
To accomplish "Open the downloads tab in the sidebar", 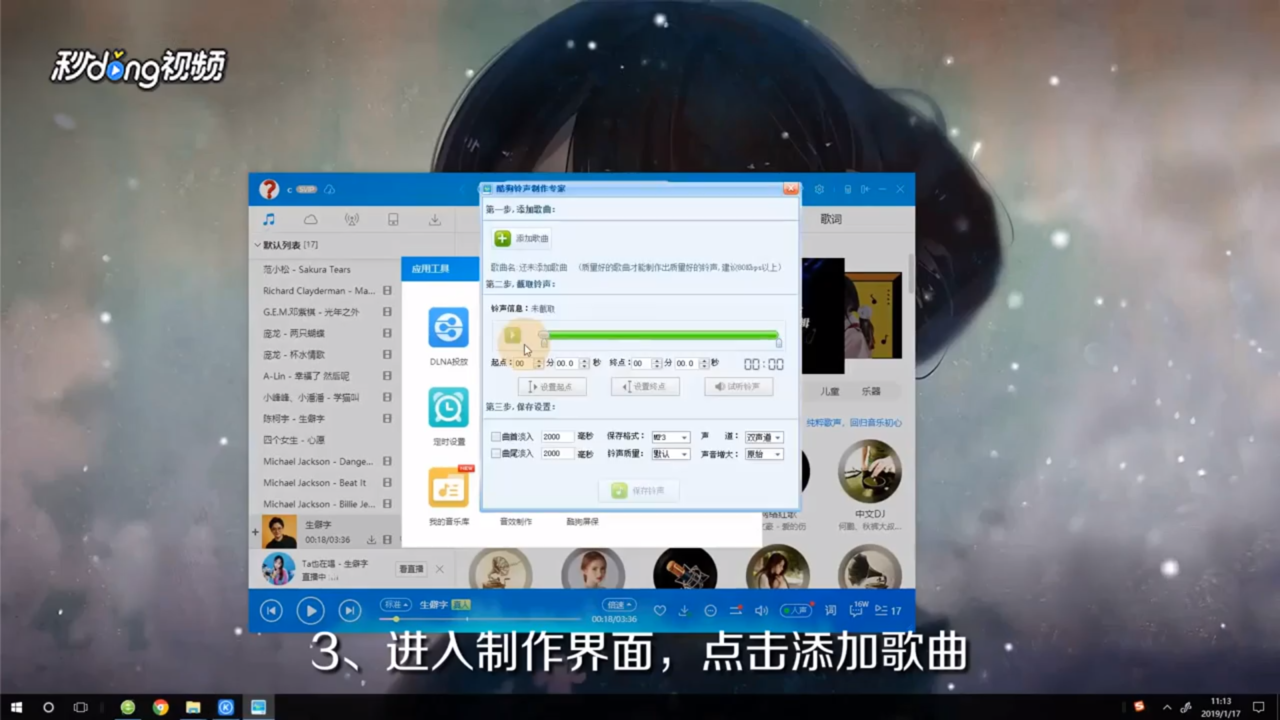I will coord(435,219).
